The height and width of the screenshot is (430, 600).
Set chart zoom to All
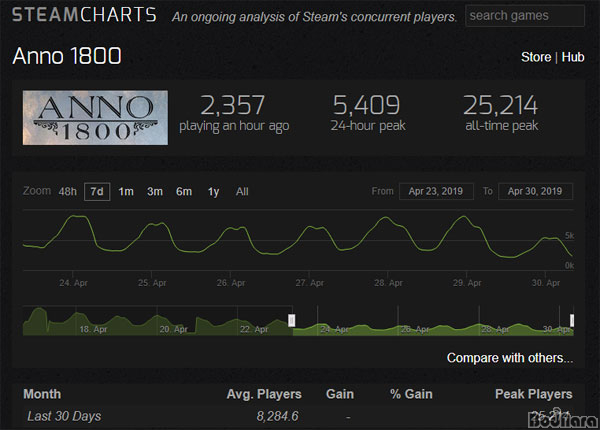[242, 191]
